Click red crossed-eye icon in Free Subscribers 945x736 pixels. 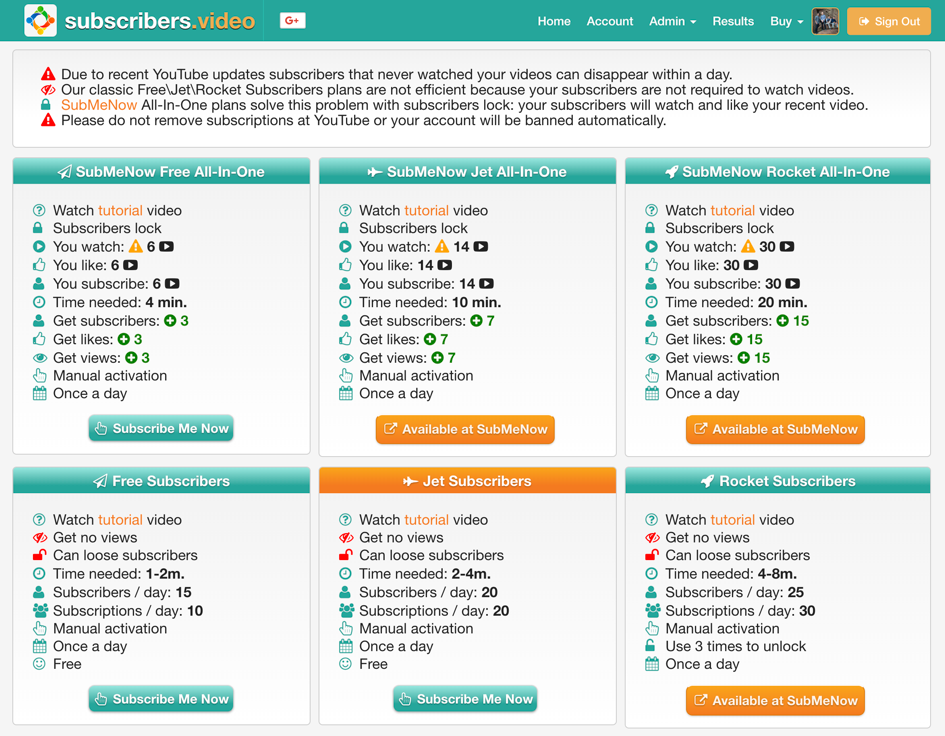pos(40,538)
